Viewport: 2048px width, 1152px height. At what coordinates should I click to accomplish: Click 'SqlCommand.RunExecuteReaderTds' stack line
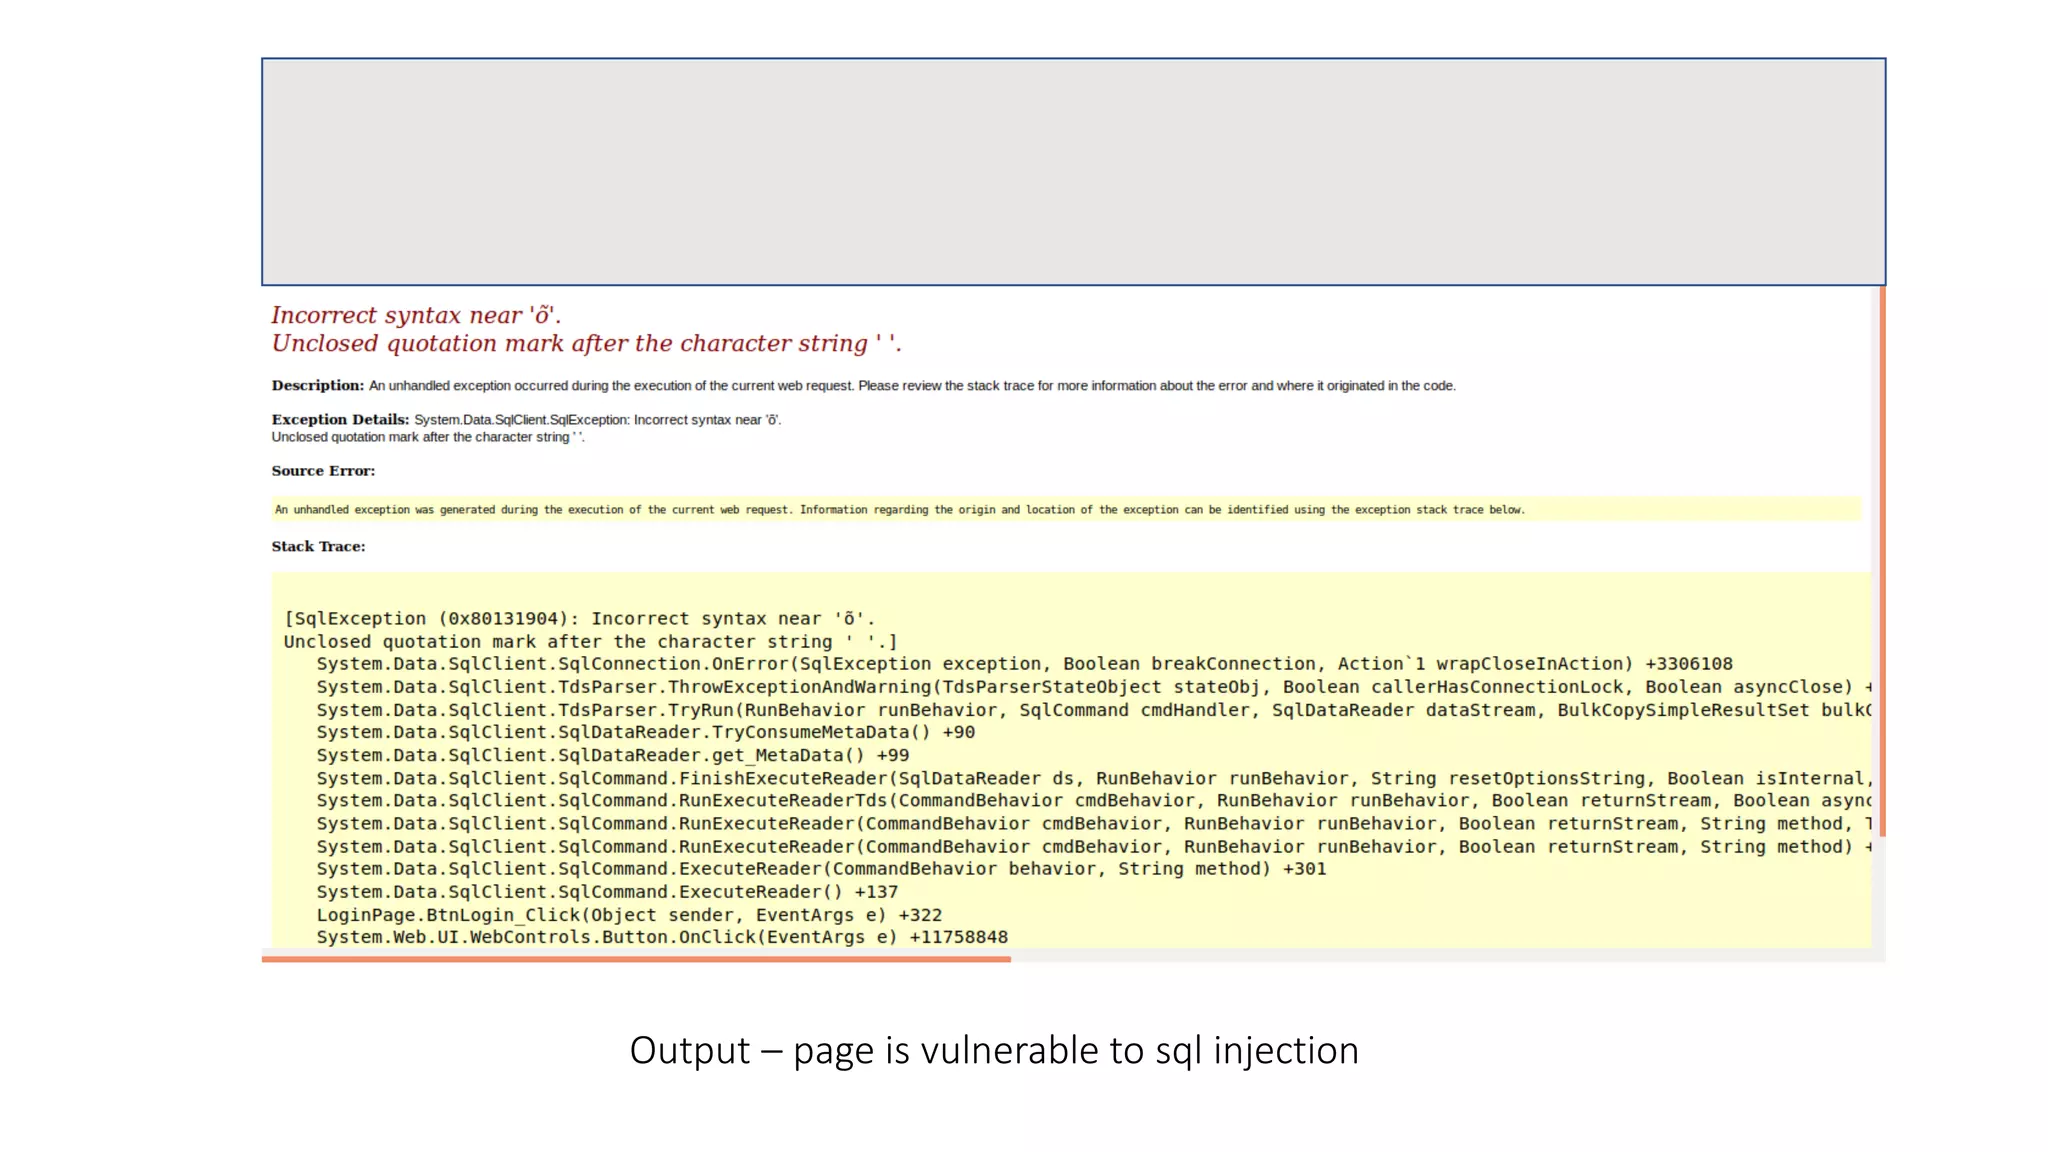click(x=1094, y=800)
